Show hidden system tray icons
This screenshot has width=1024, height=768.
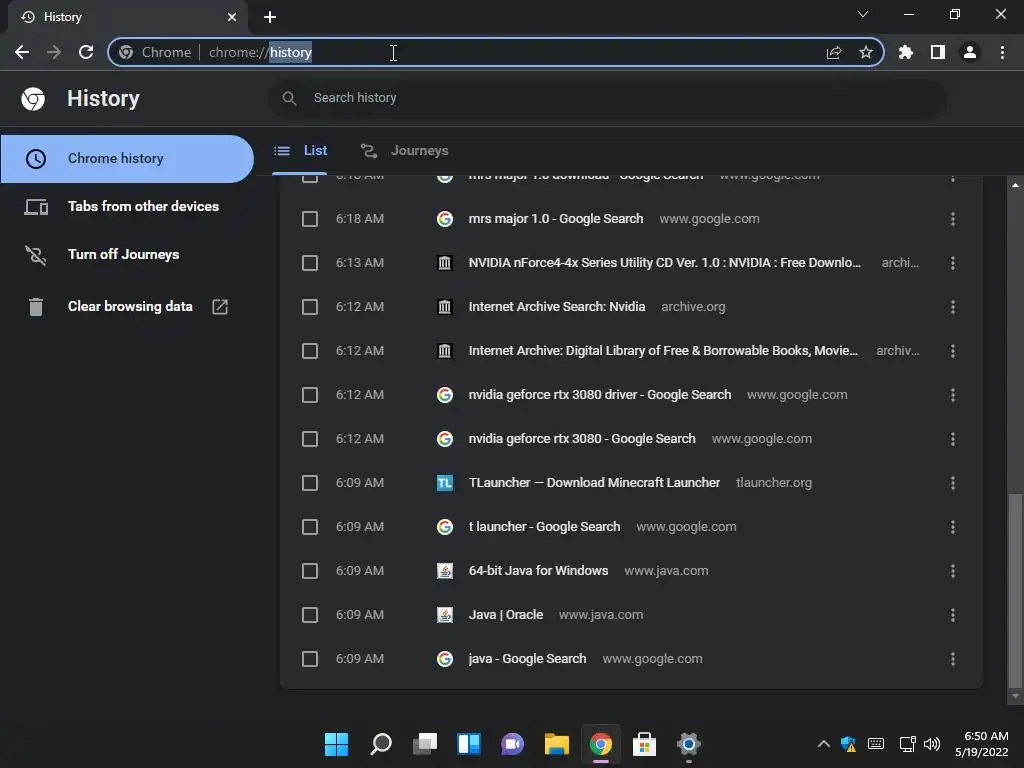point(824,744)
